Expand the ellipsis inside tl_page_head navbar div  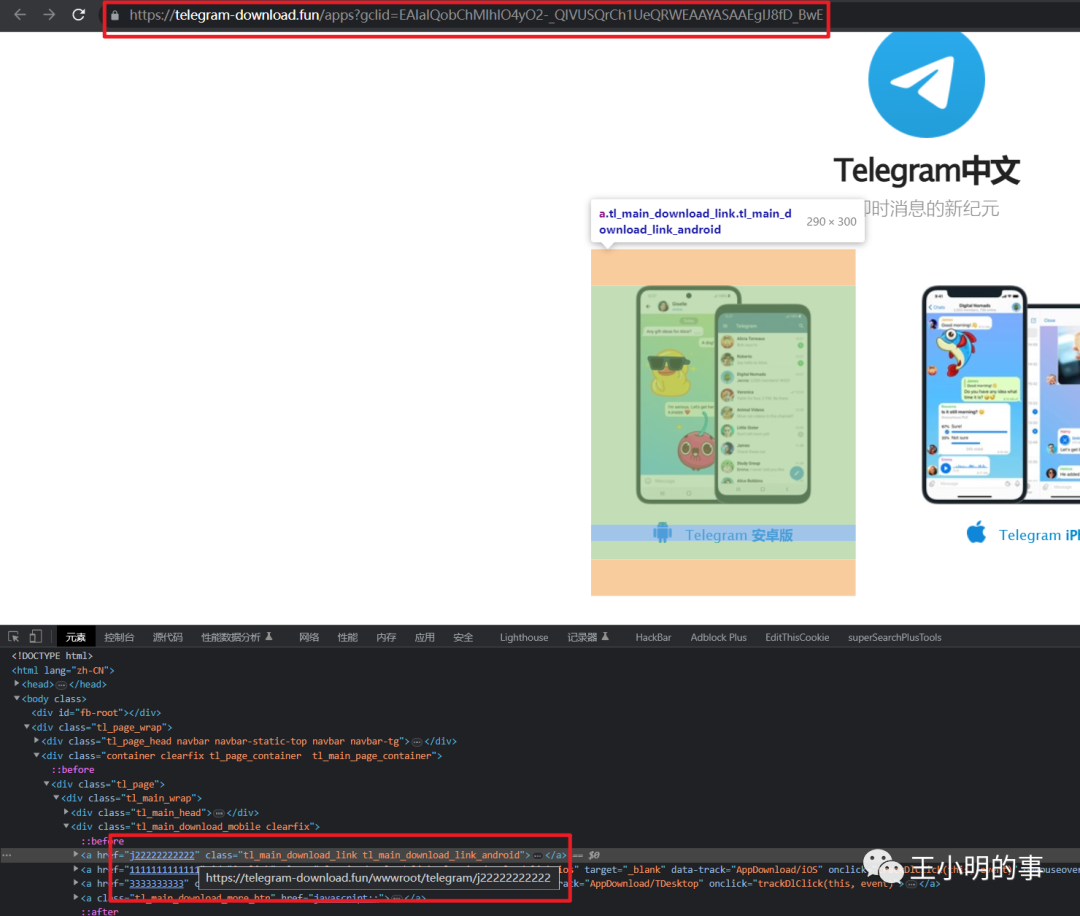tap(417, 742)
